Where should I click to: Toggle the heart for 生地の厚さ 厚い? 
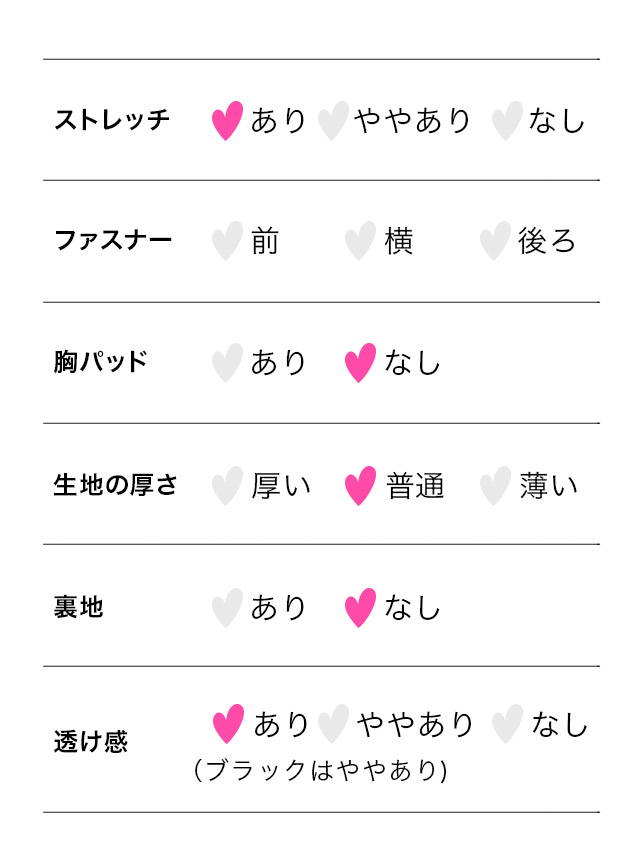pyautogui.click(x=228, y=486)
